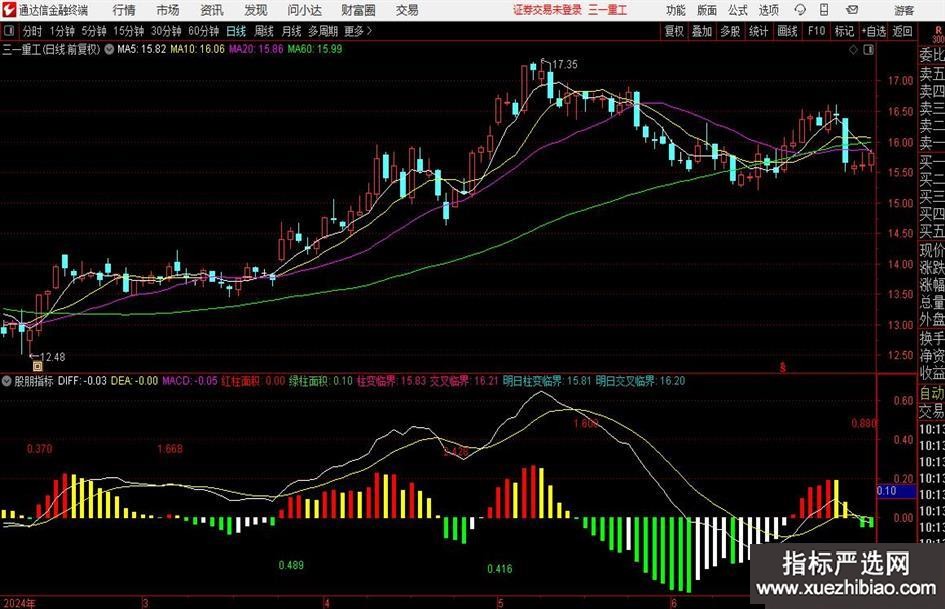Switch to the 1分钟 period
Image resolution: width=945 pixels, height=609 pixels.
coord(62,31)
